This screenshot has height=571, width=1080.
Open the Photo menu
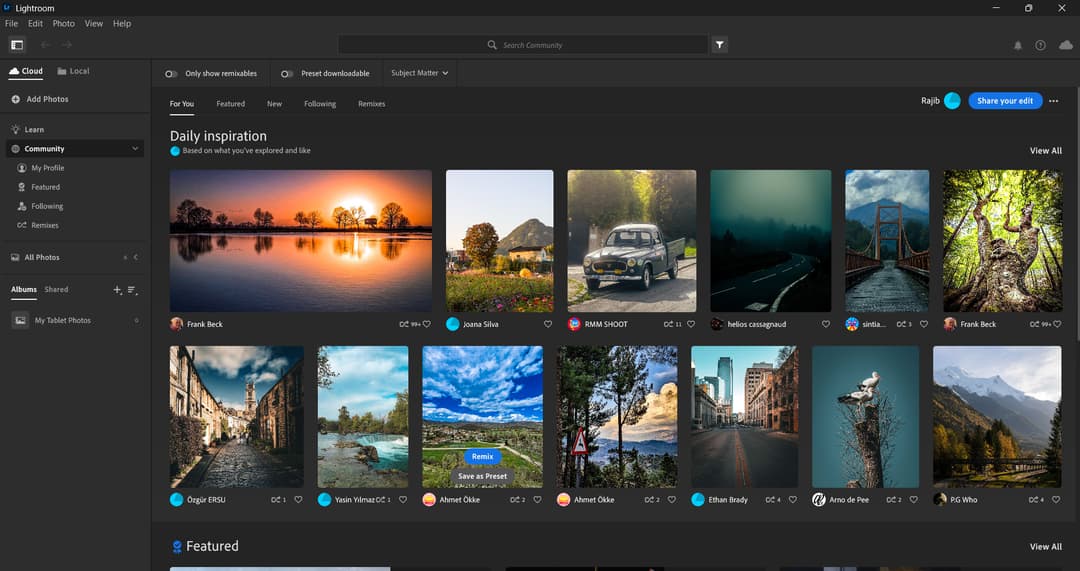(63, 23)
